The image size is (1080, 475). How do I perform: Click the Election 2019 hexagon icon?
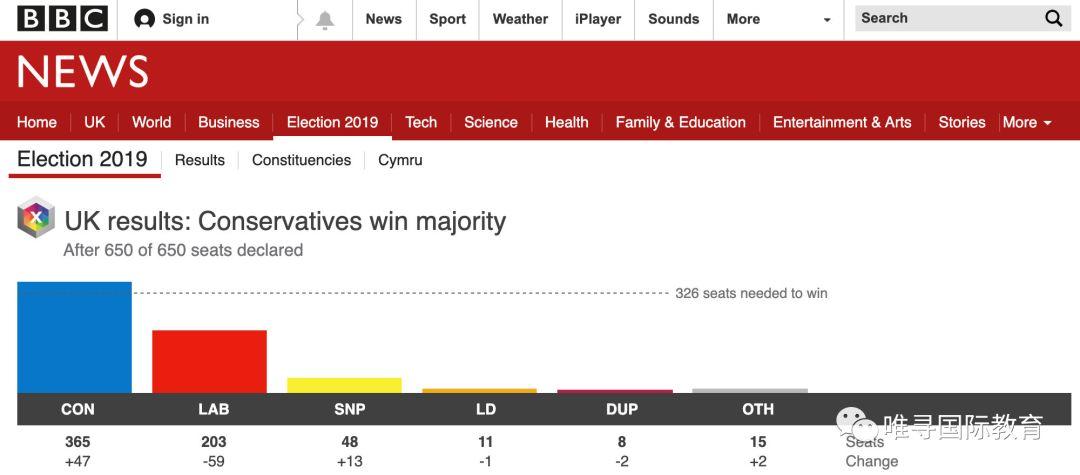pyautogui.click(x=36, y=217)
